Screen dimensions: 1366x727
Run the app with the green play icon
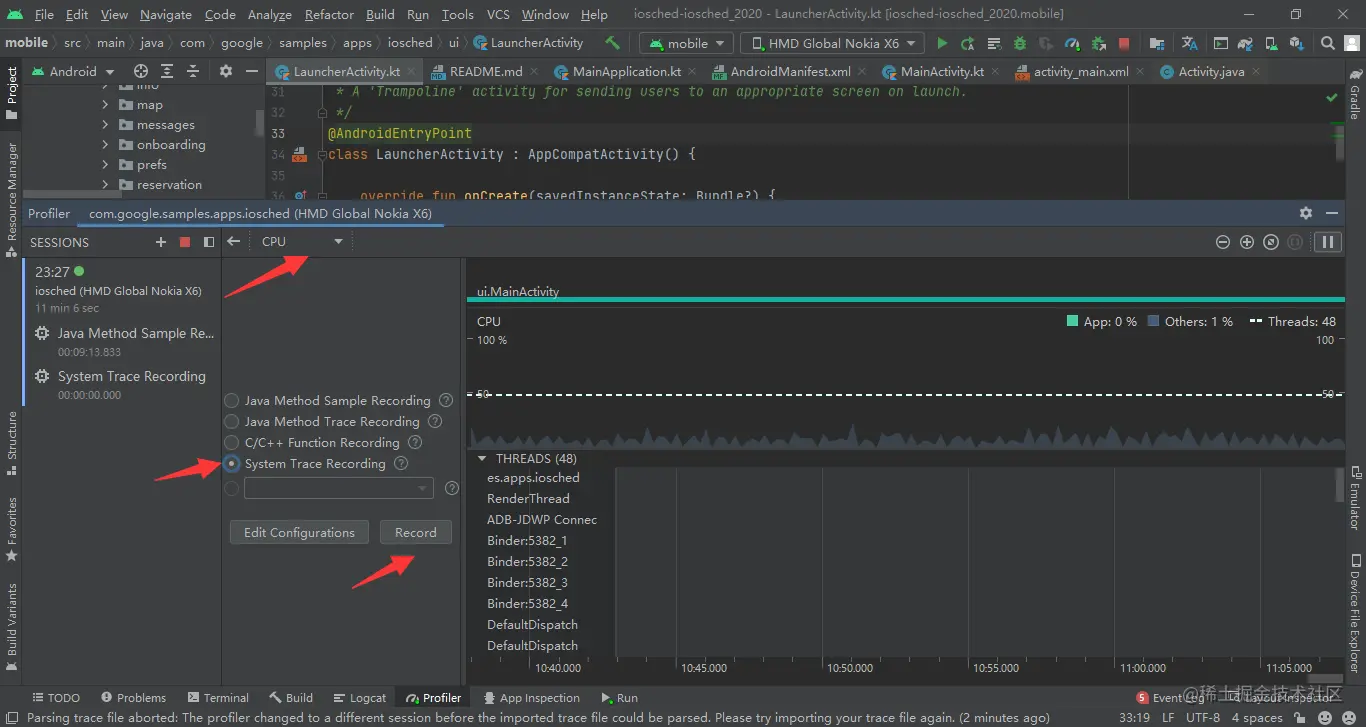point(942,43)
